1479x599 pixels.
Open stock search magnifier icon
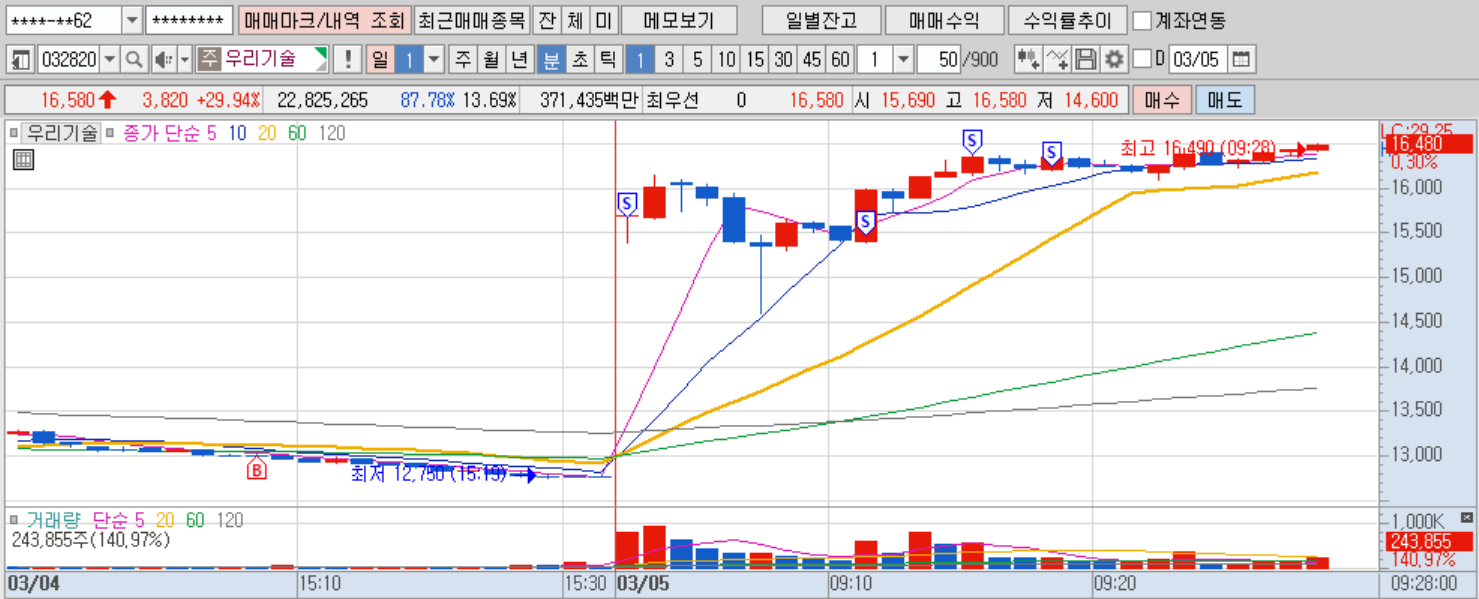(134, 60)
